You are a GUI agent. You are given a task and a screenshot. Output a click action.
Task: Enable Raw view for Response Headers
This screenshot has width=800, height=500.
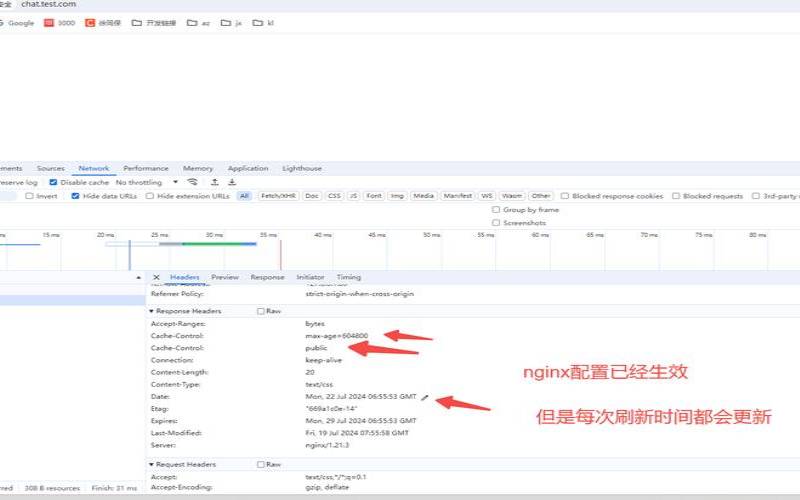[x=261, y=311]
